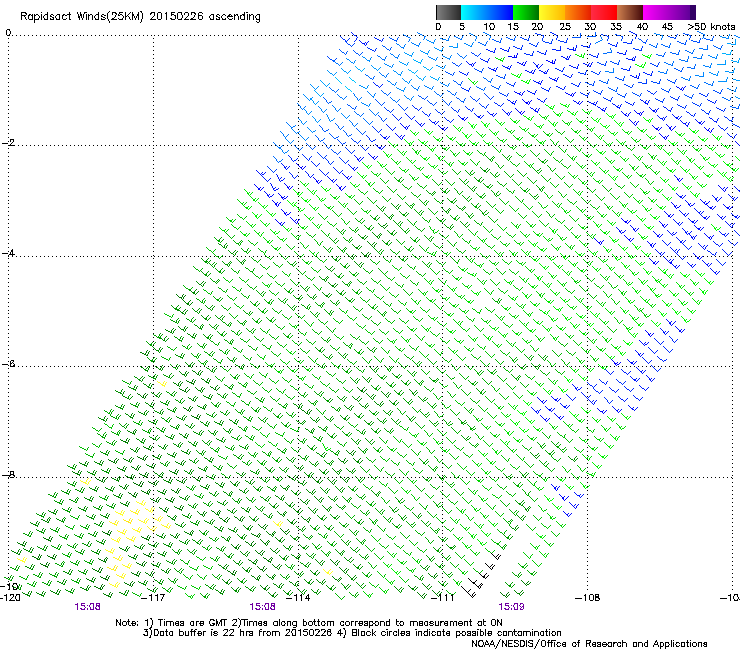The image size is (740, 650).
Task: Select the "10" label under the color bar
Action: (489, 27)
